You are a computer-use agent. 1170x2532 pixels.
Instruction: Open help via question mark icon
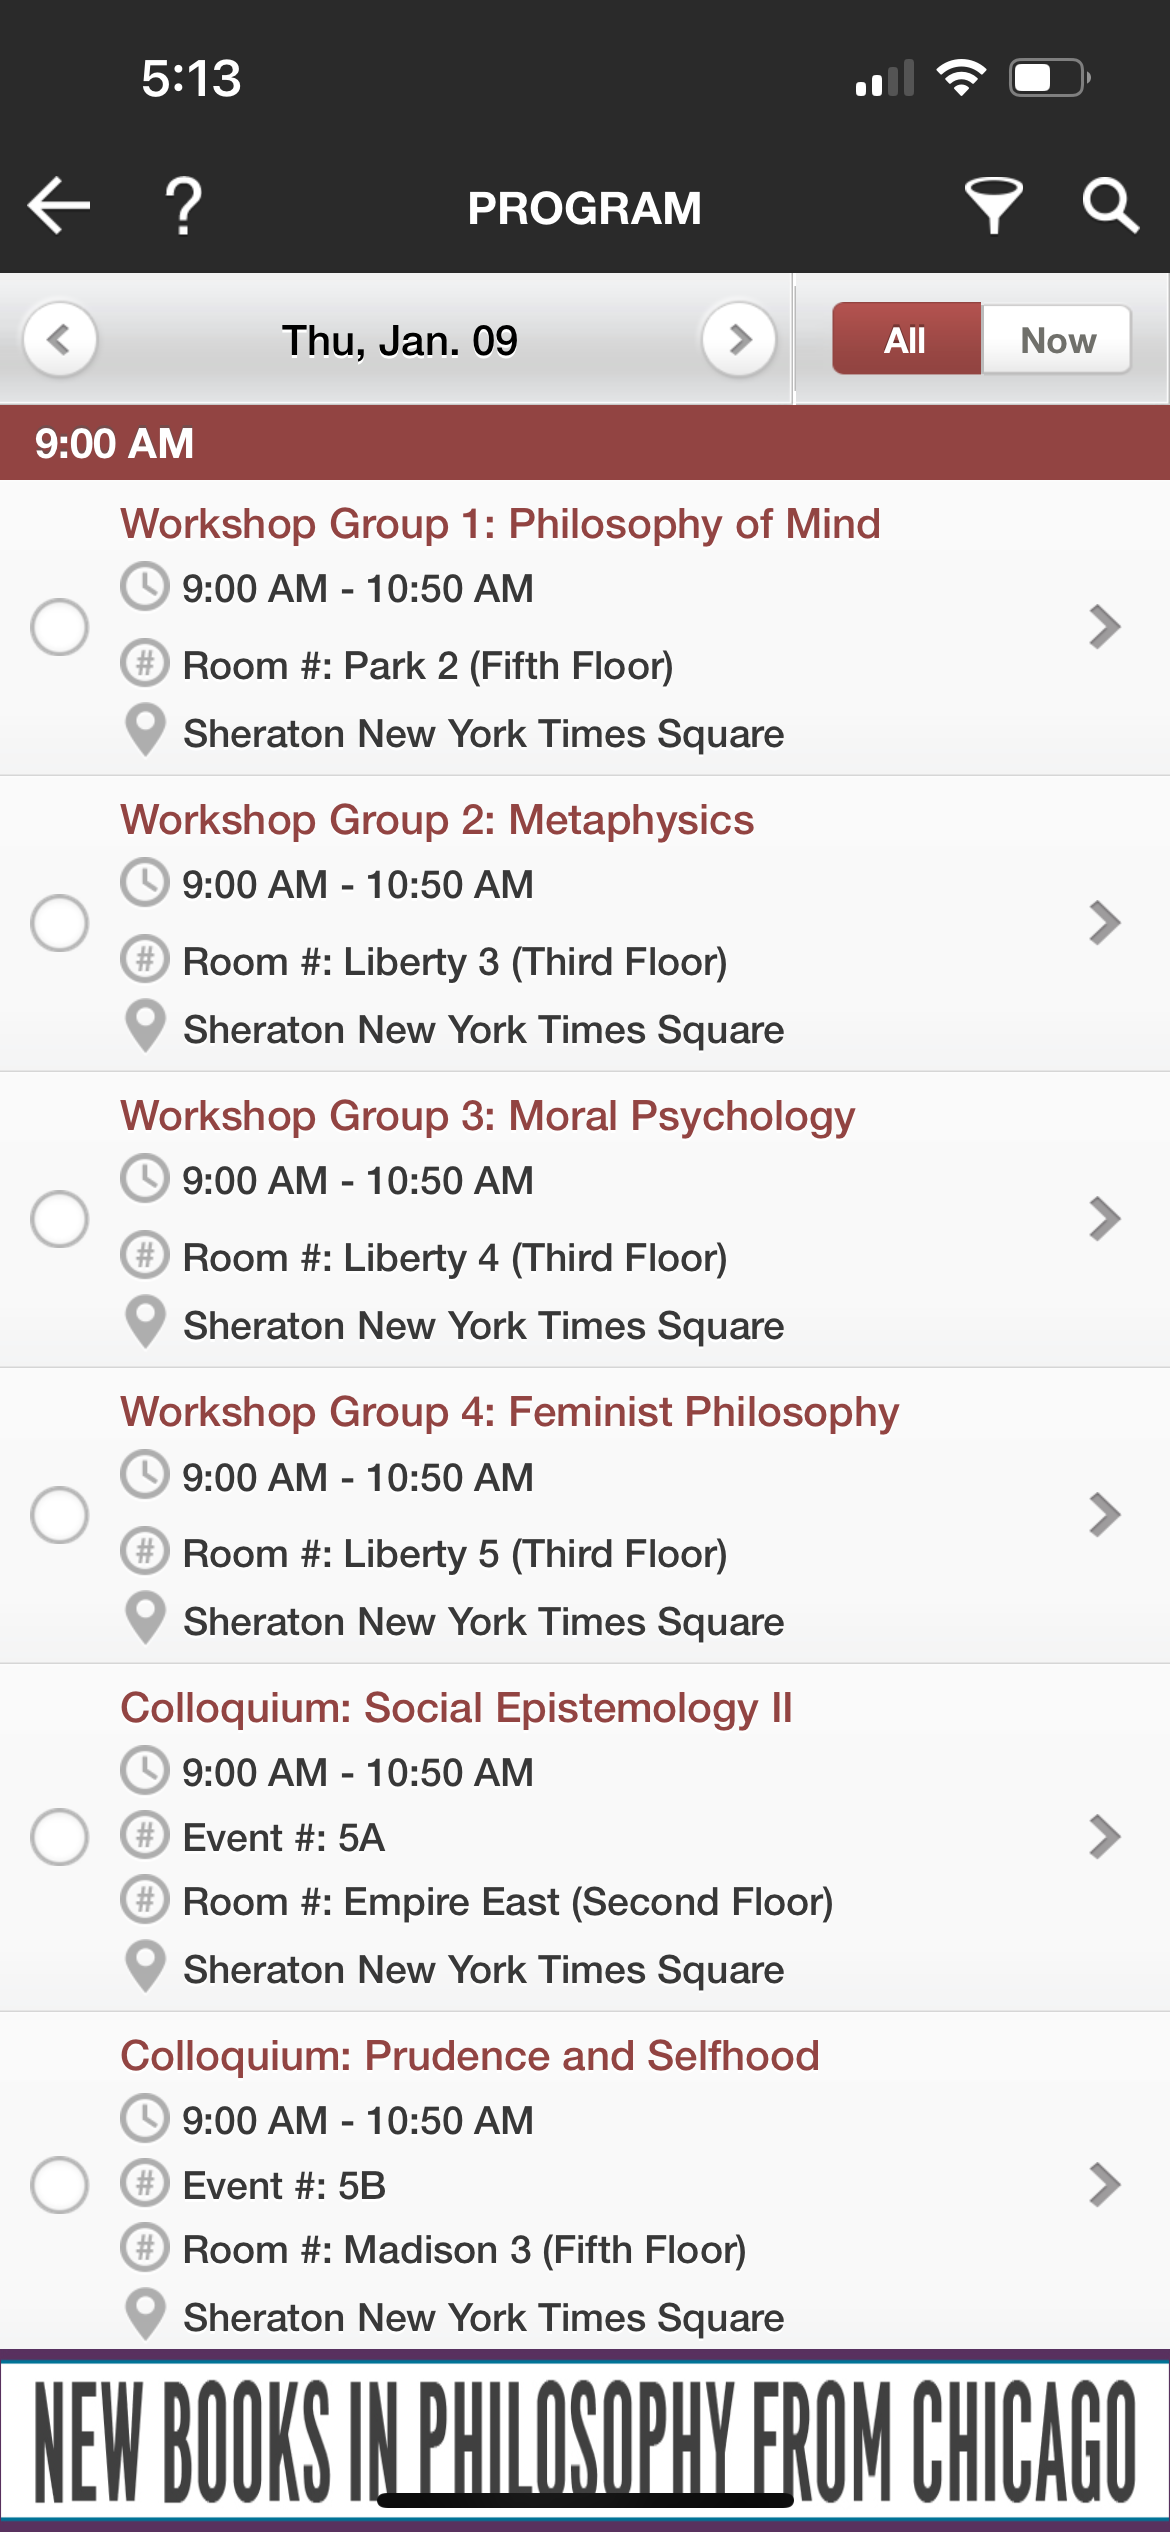pos(183,206)
